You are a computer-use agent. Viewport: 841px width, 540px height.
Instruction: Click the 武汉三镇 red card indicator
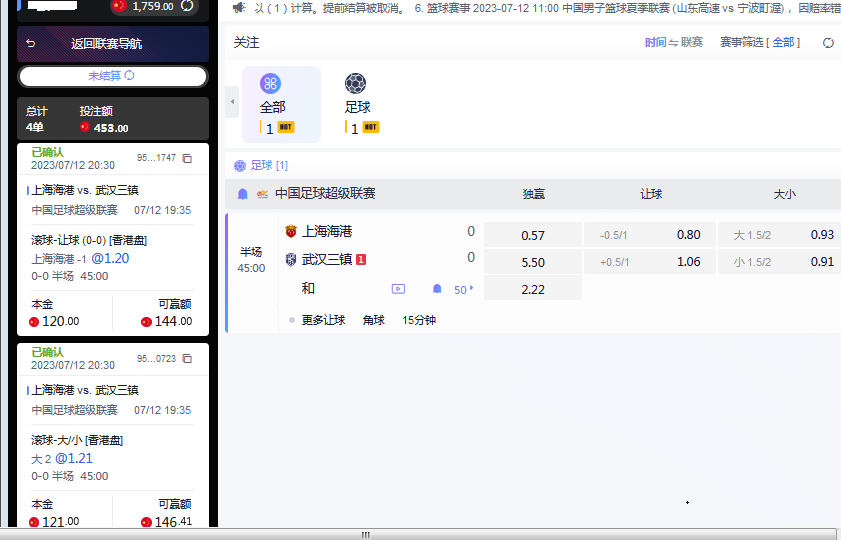361,260
